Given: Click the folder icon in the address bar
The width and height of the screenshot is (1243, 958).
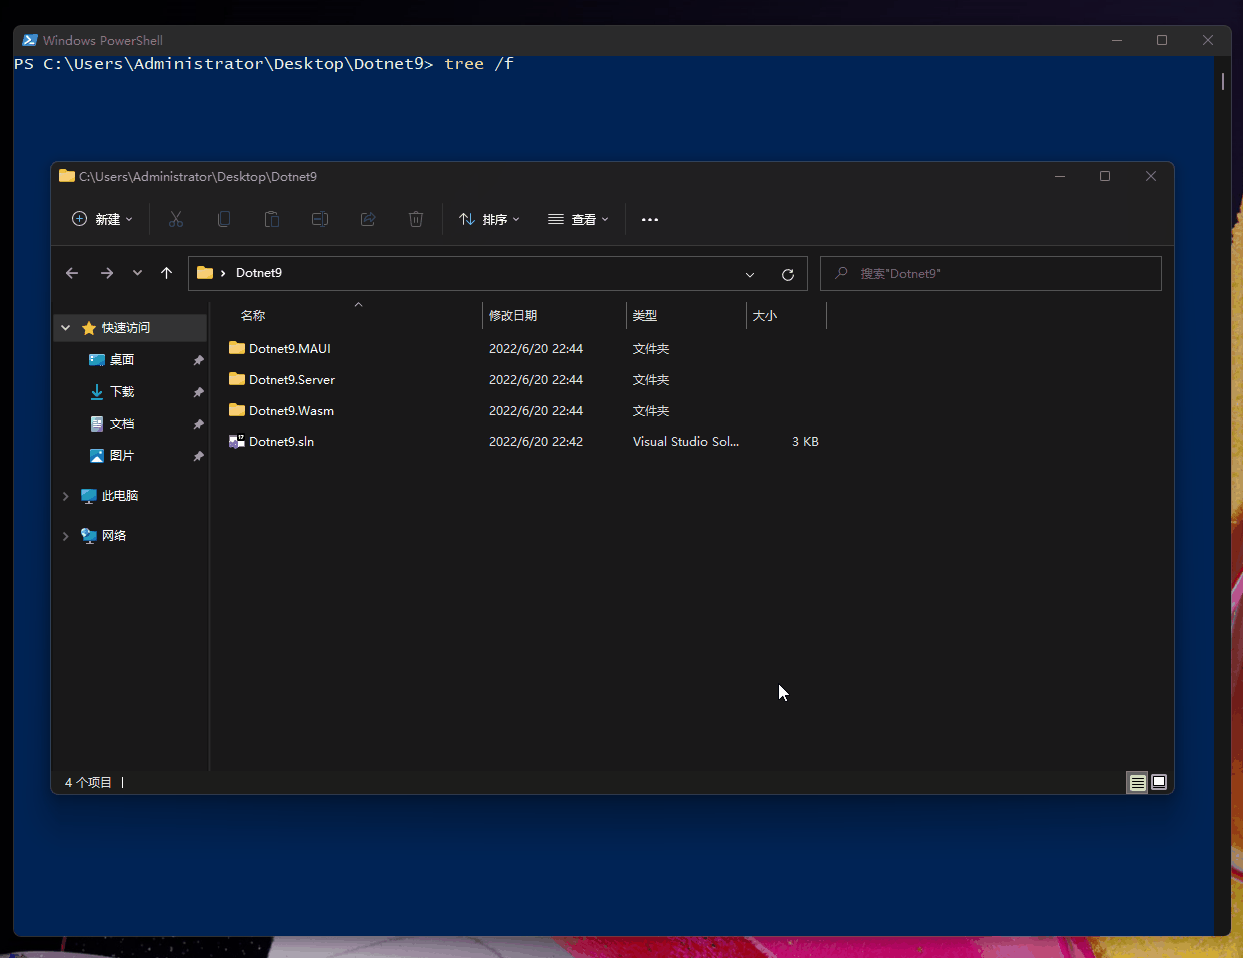Looking at the screenshot, I should (205, 273).
